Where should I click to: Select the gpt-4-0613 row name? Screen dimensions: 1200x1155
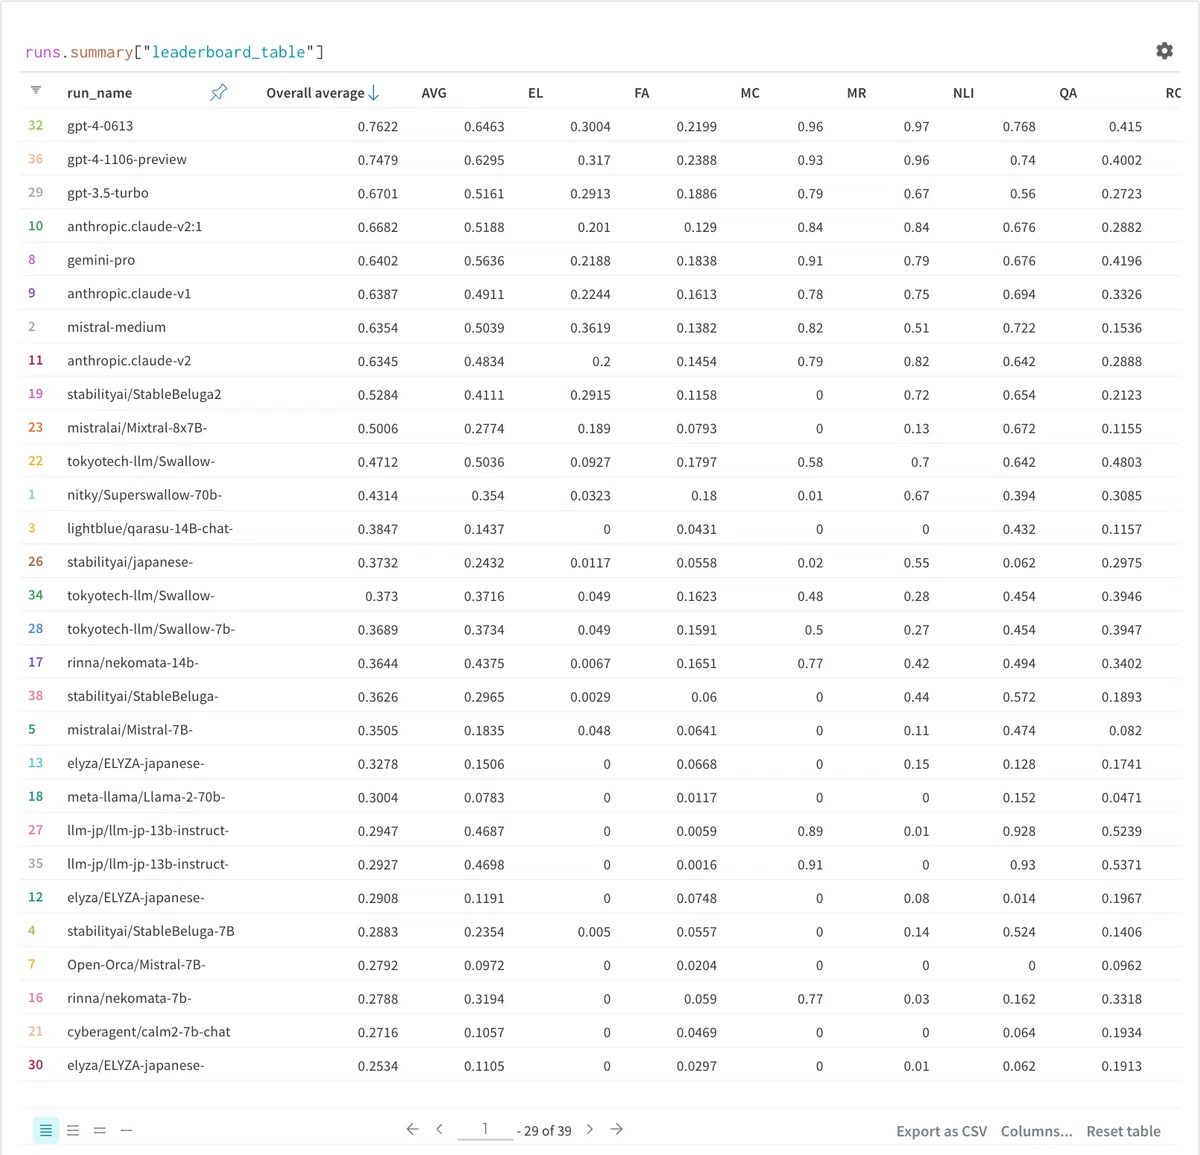pyautogui.click(x=100, y=126)
